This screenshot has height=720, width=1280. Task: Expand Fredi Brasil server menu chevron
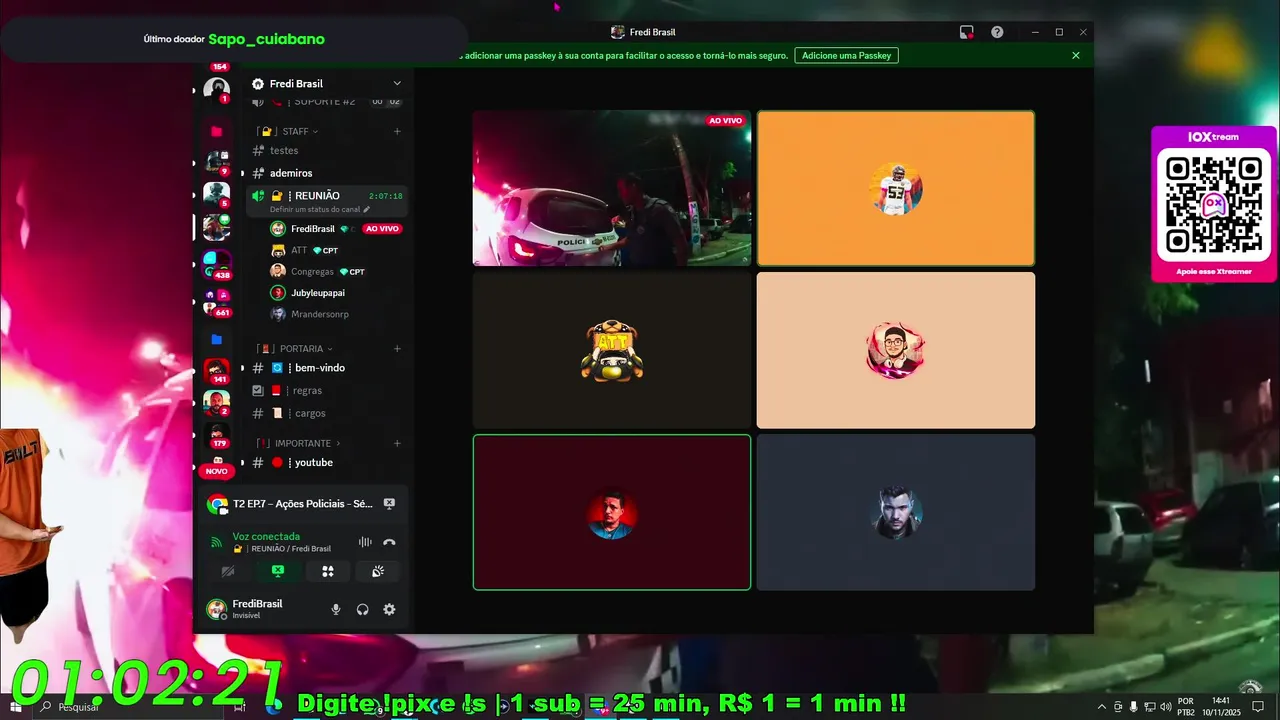(x=397, y=83)
